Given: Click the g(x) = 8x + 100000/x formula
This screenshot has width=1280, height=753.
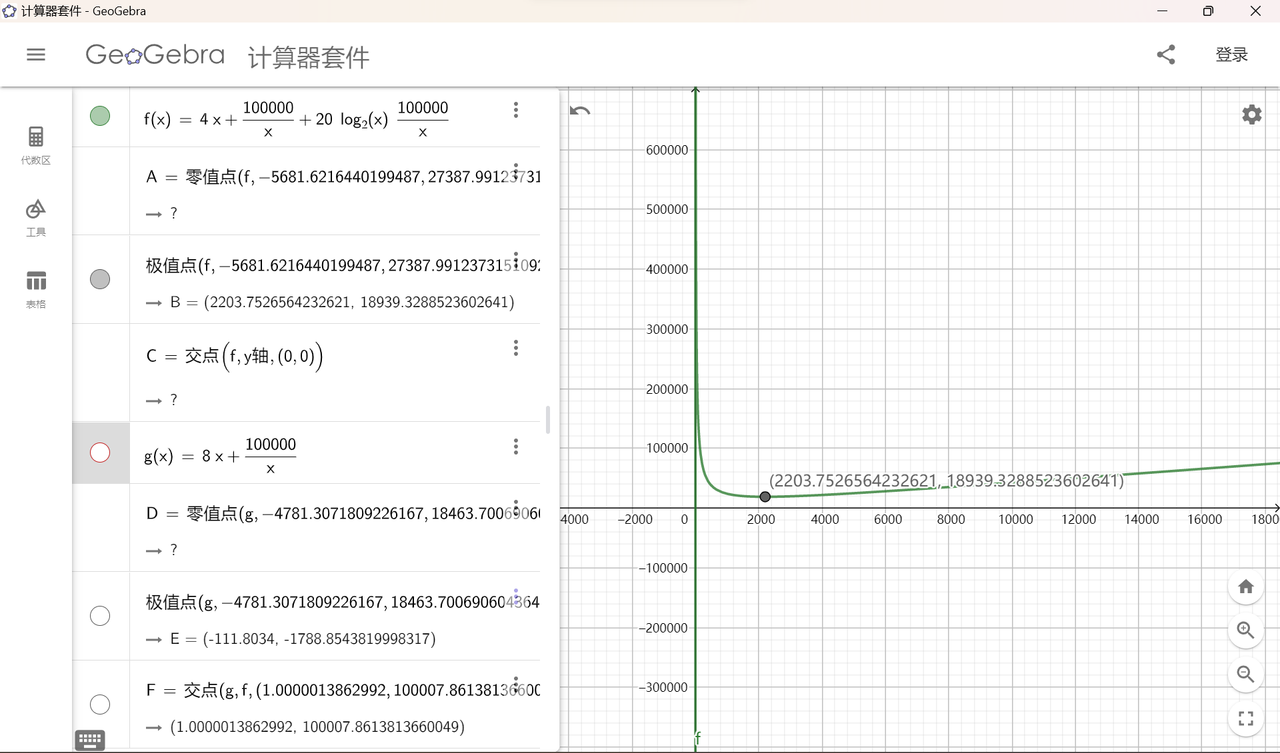Looking at the screenshot, I should (220, 455).
